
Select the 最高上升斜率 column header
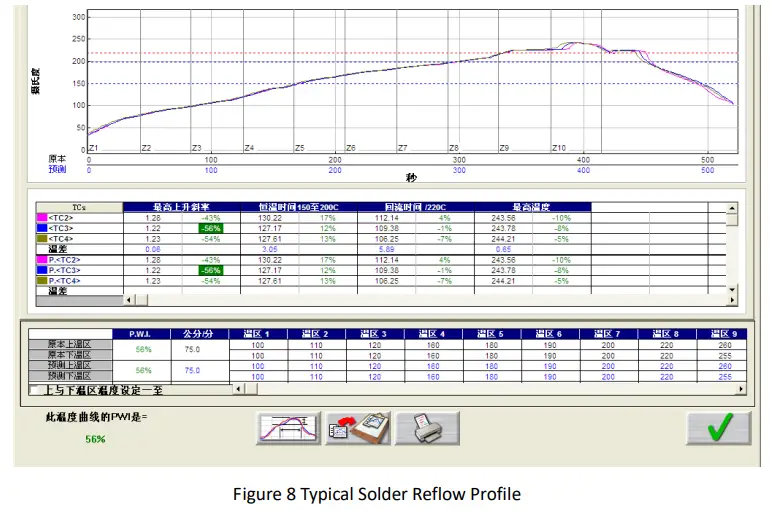(x=182, y=207)
